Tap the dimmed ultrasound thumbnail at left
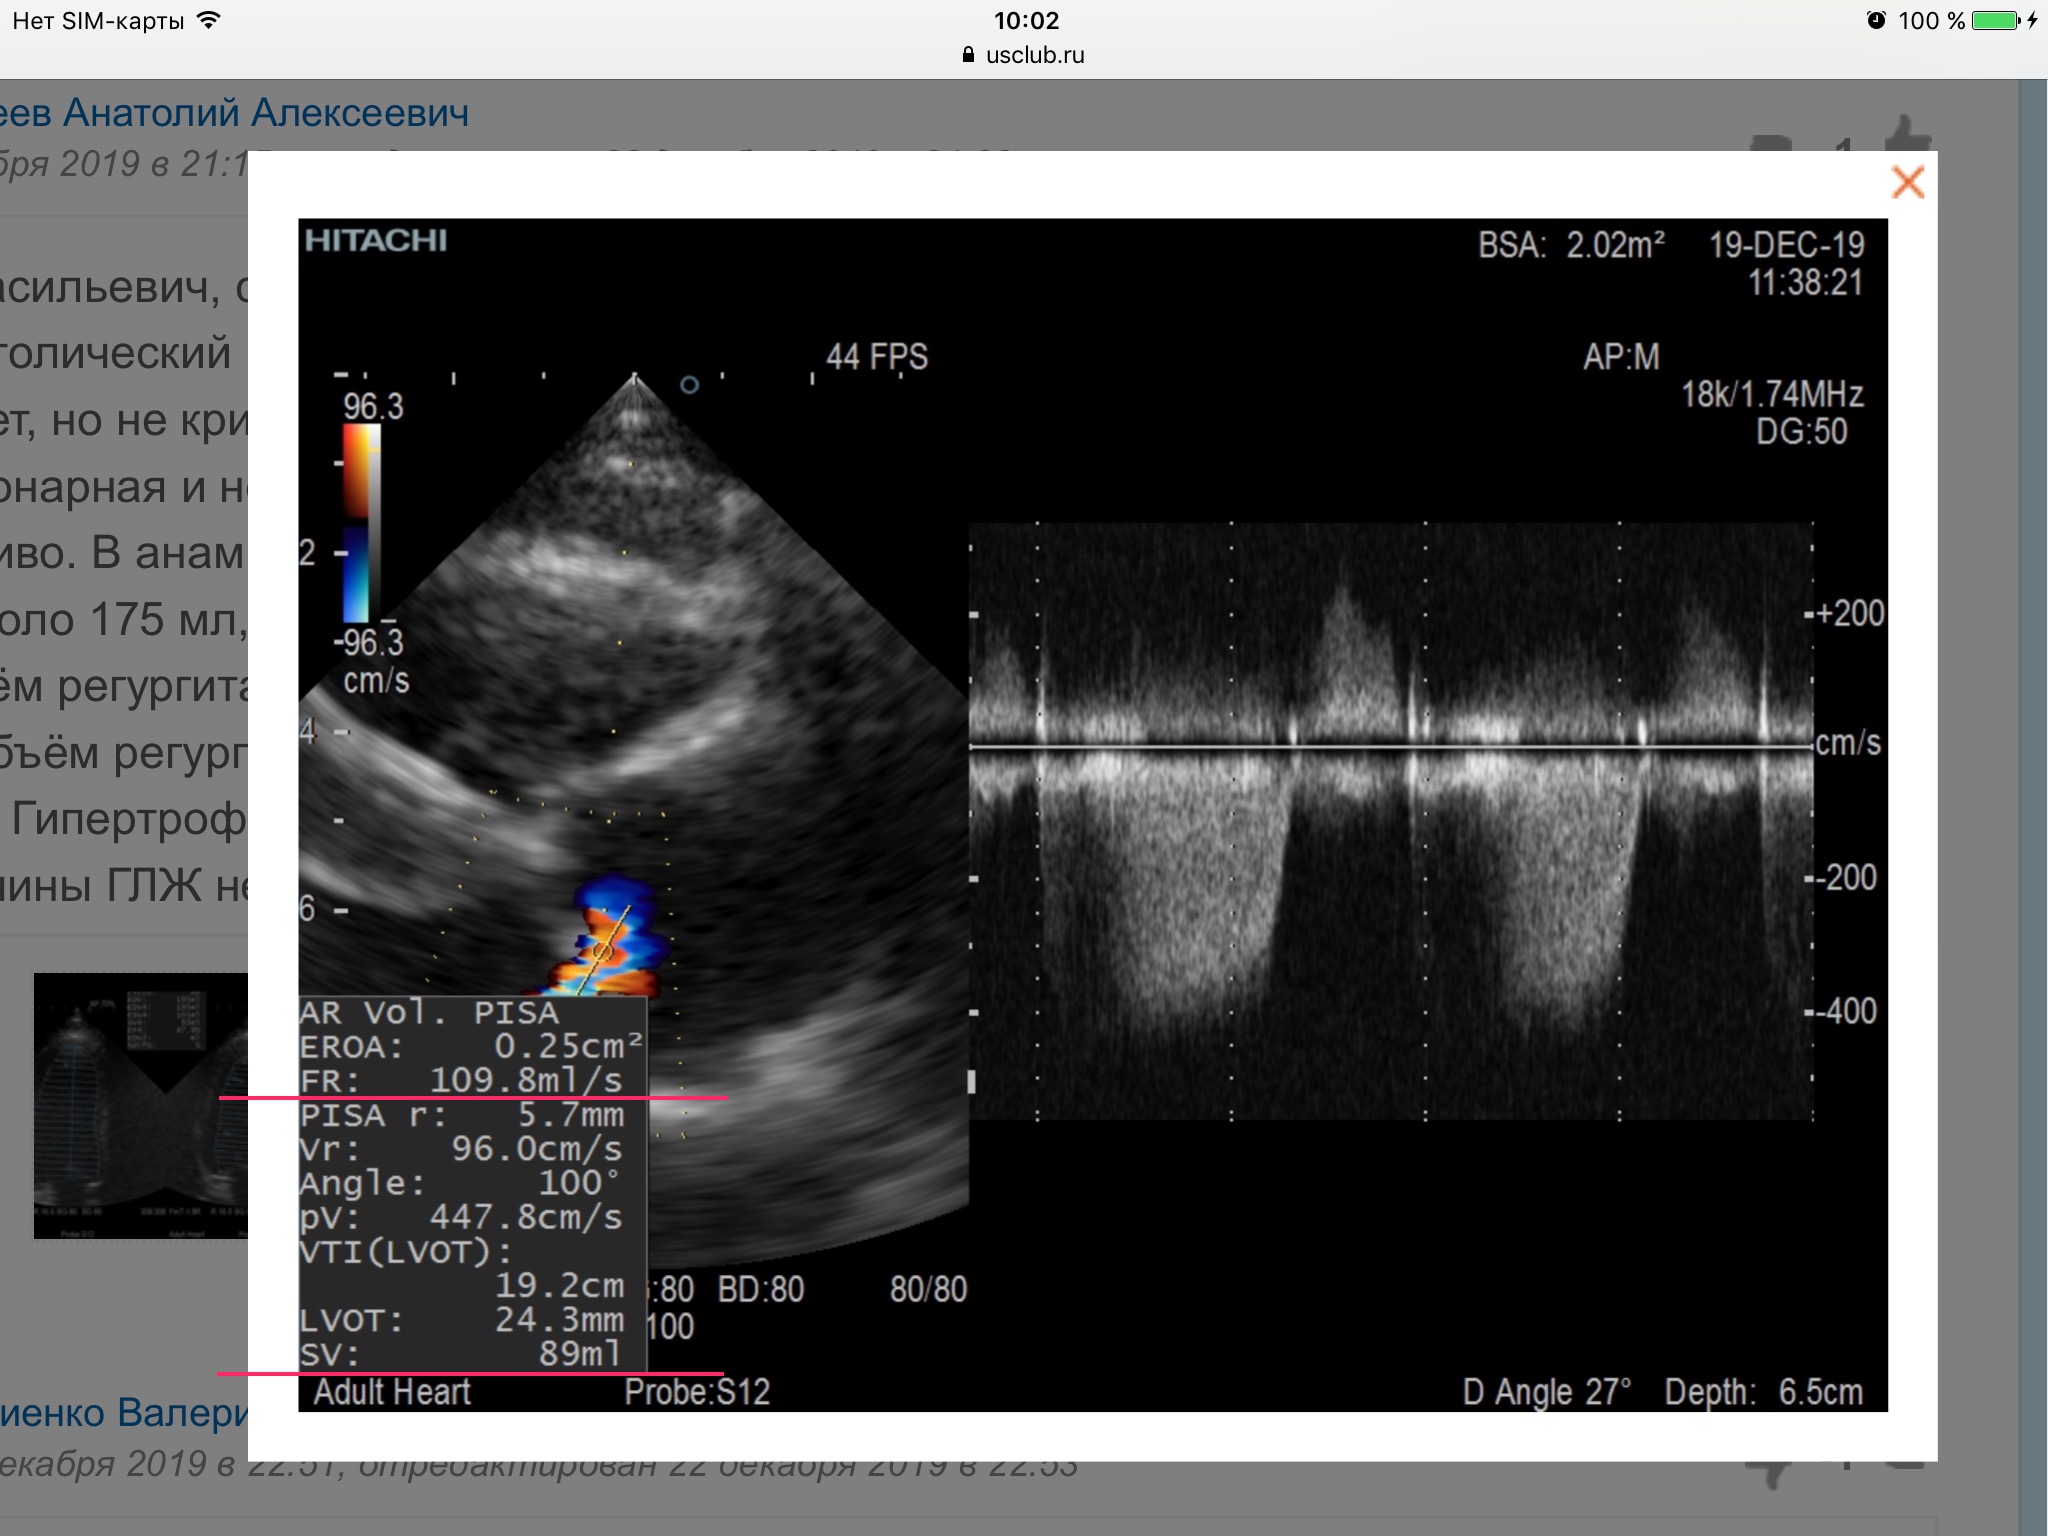 140,1105
